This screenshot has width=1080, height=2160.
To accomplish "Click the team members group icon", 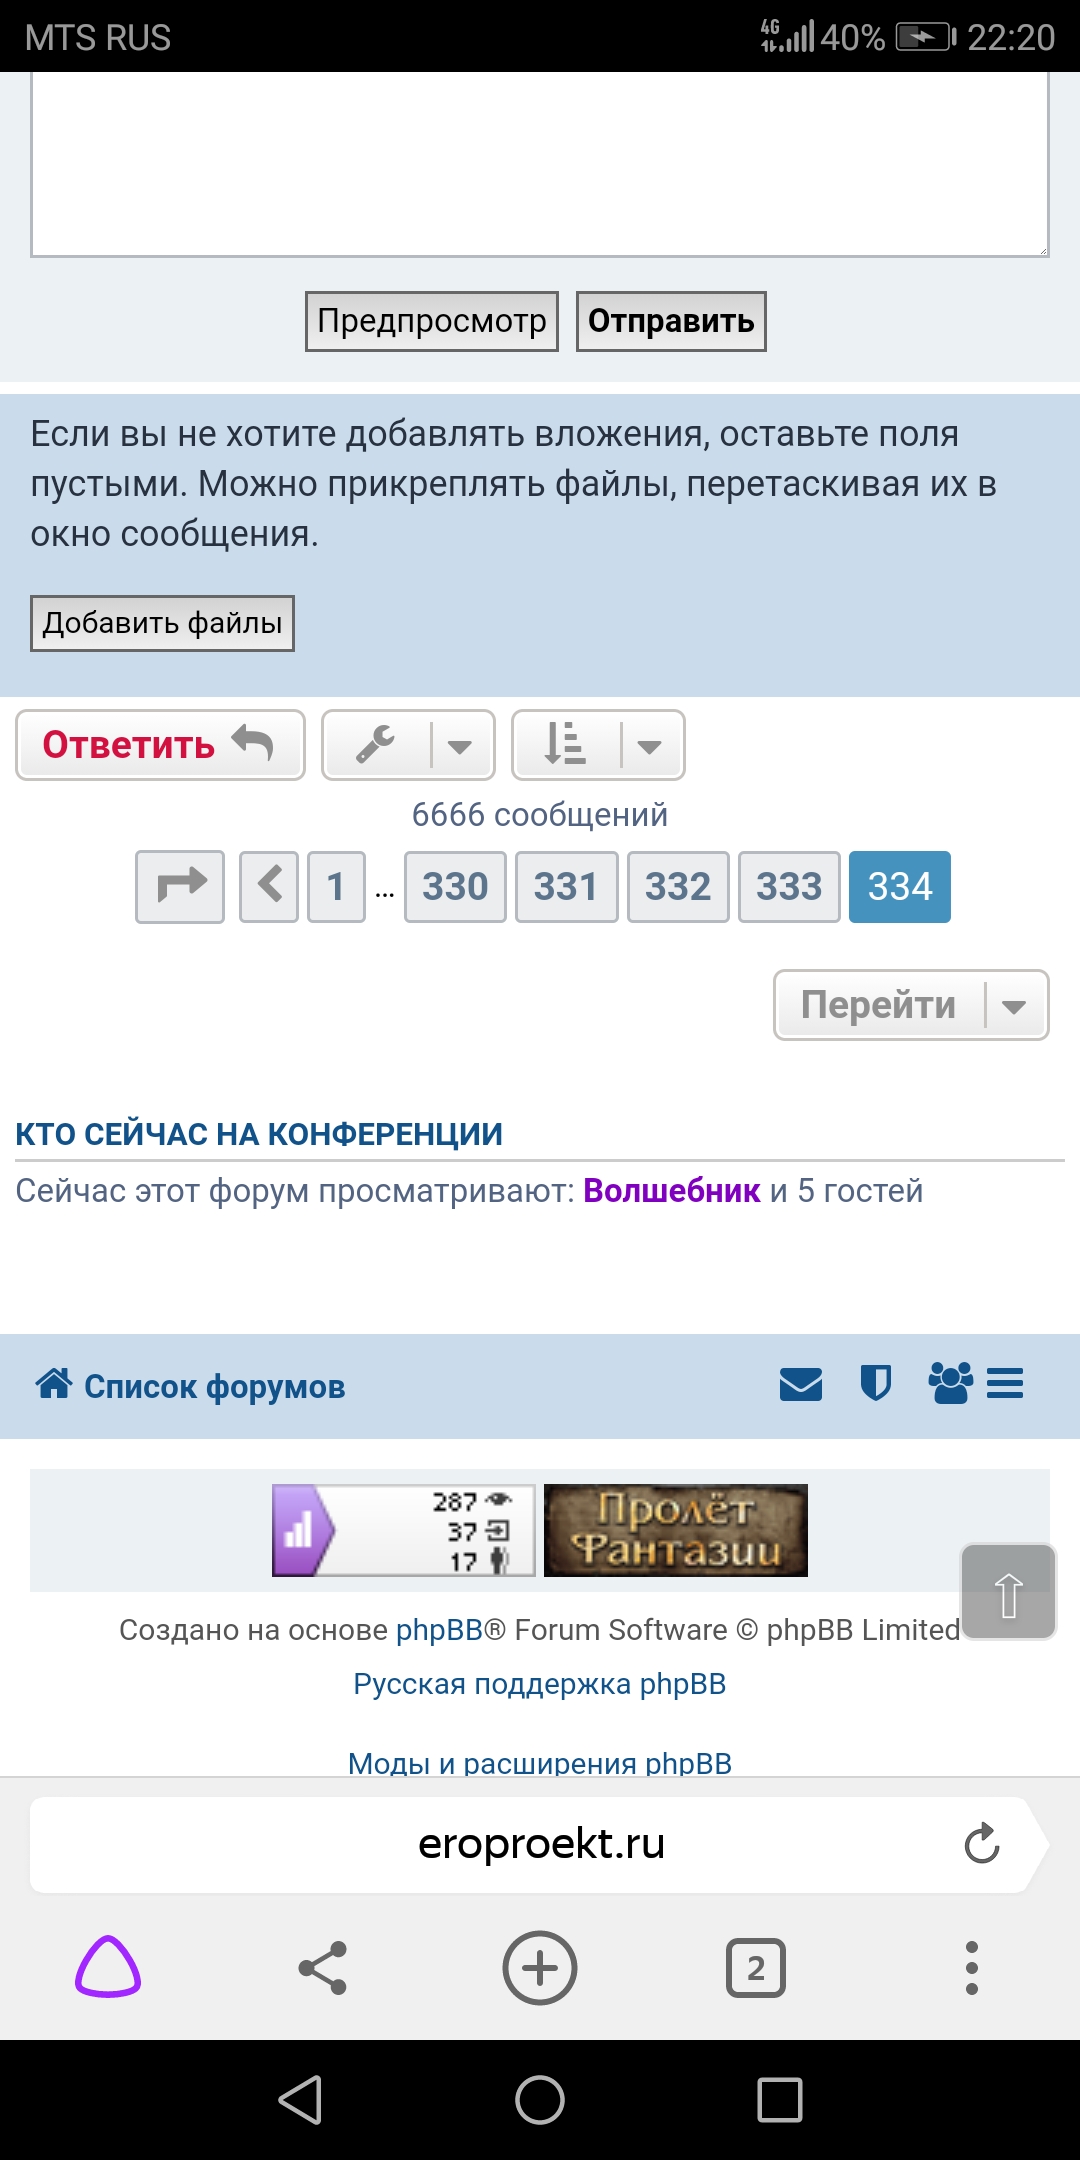I will tap(950, 1384).
